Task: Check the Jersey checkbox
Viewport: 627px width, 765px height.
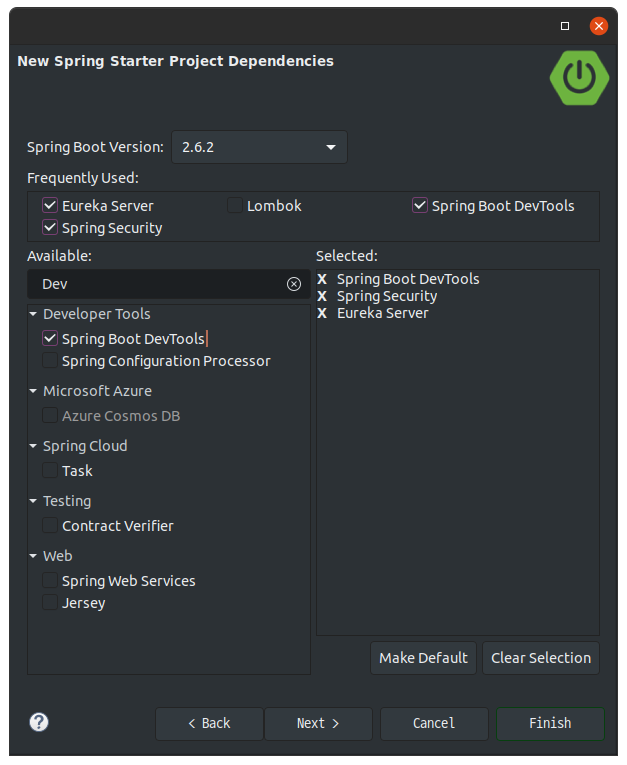Action: click(x=50, y=603)
